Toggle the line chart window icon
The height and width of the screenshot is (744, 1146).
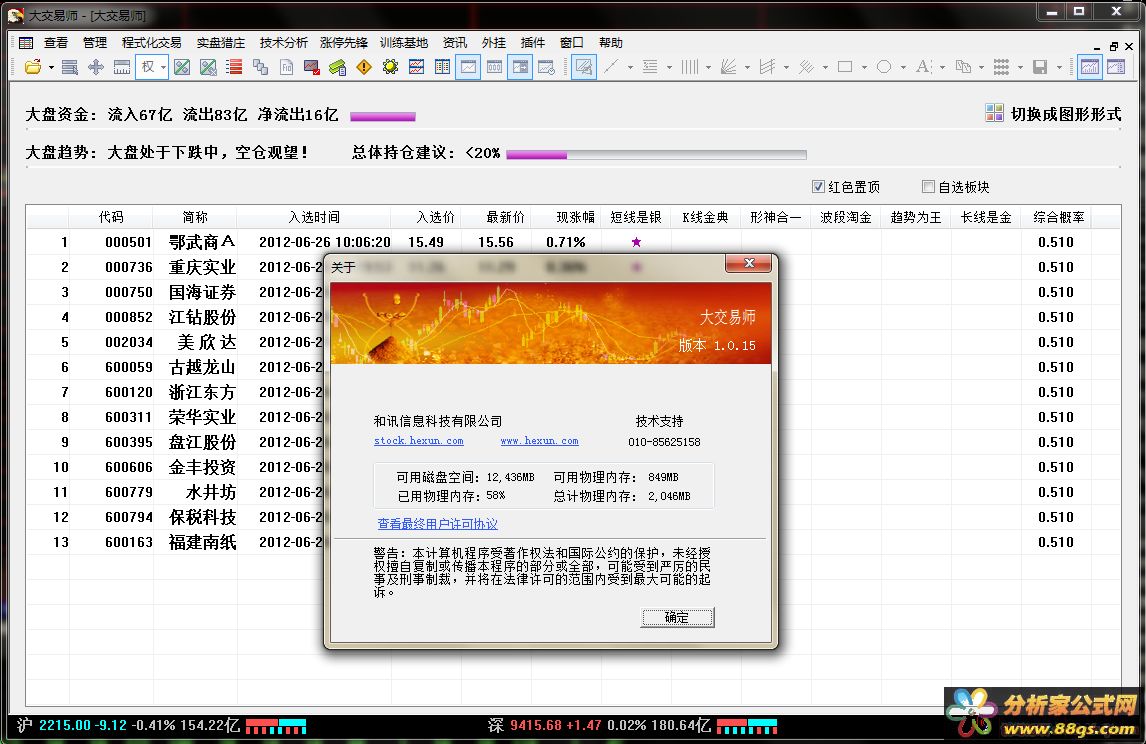coord(468,67)
